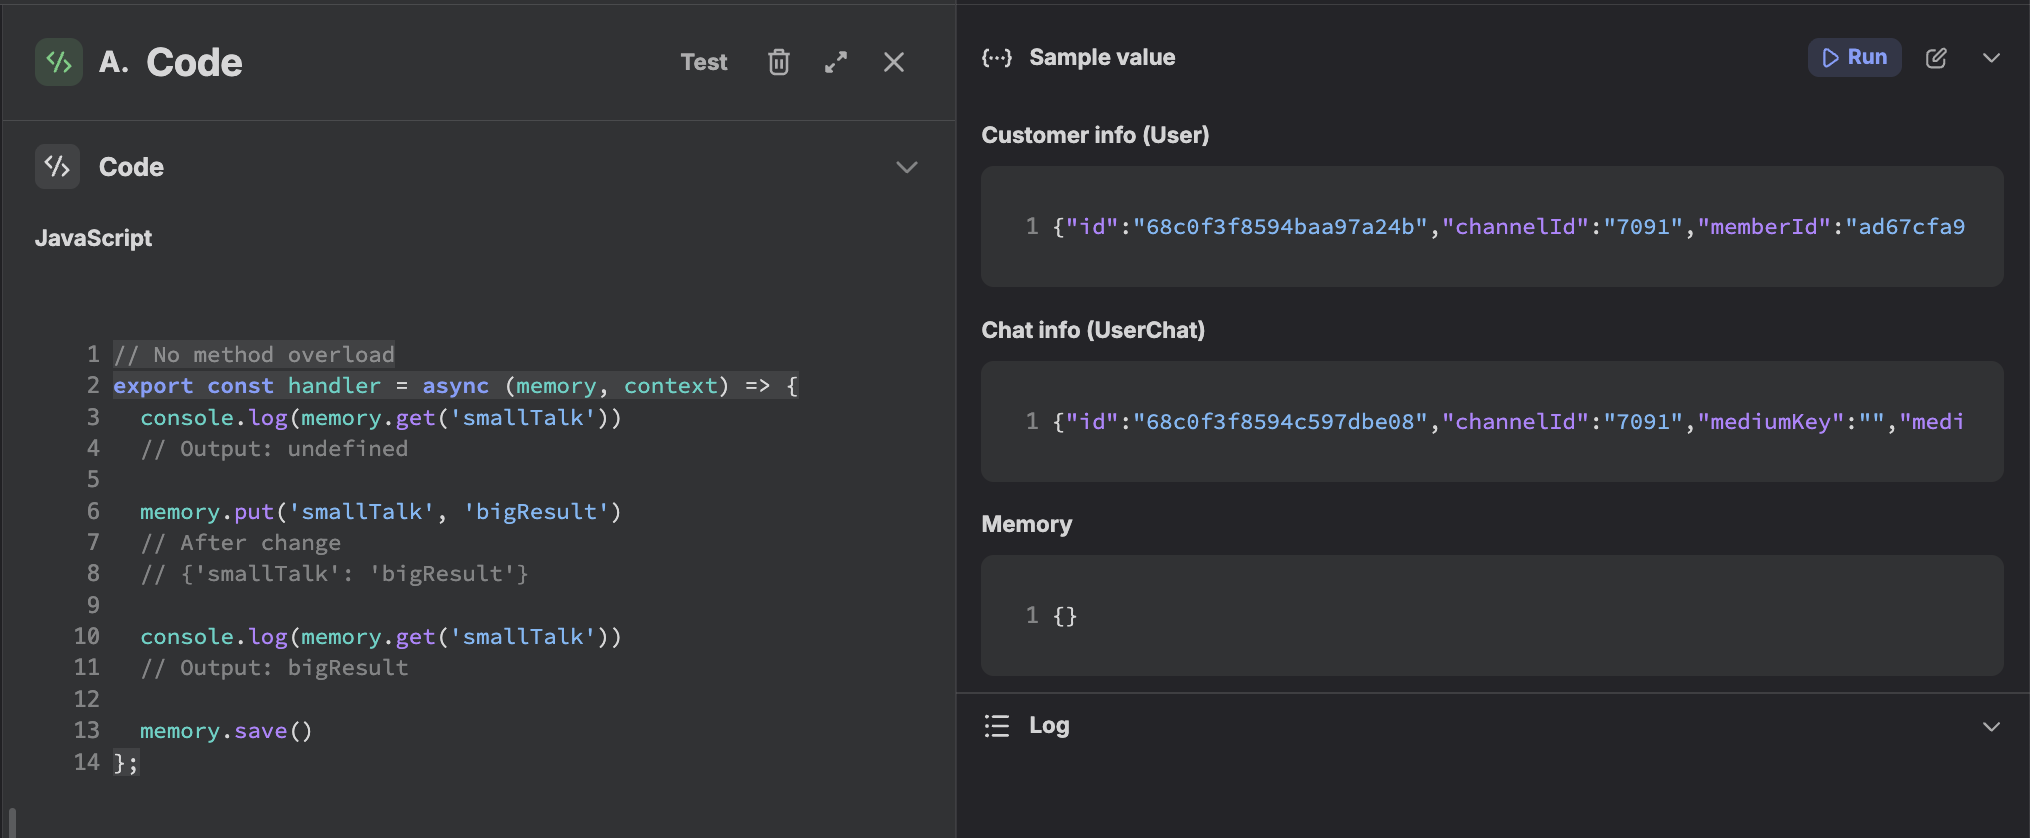2030x838 pixels.
Task: Click the export const handler line
Action: click(455, 386)
